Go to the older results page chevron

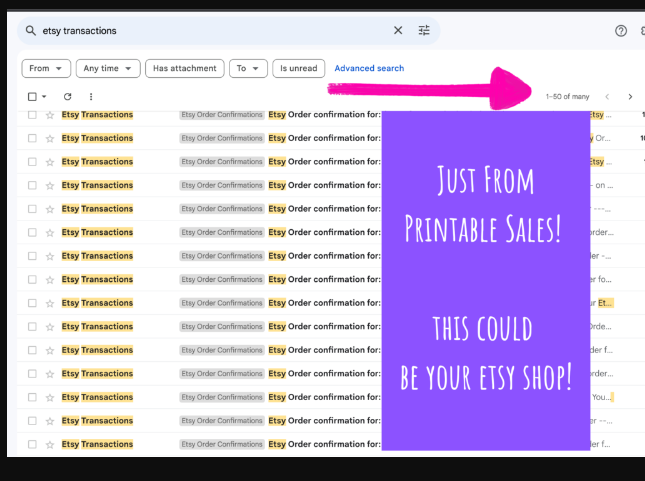tap(630, 97)
